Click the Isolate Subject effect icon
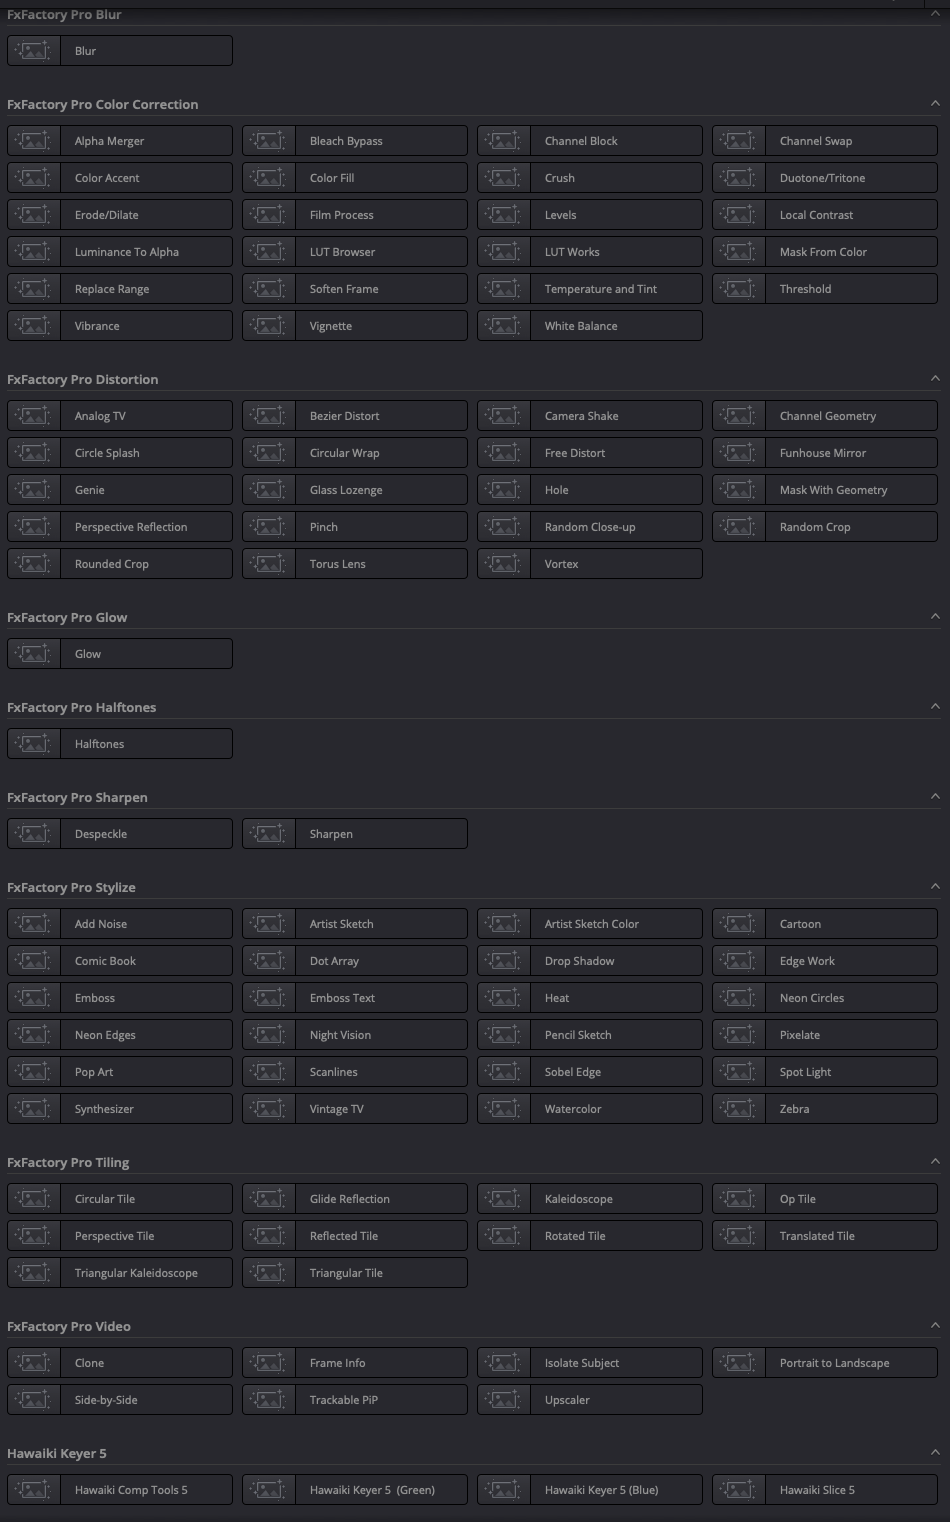Screen dimensions: 950x1522 504,1363
